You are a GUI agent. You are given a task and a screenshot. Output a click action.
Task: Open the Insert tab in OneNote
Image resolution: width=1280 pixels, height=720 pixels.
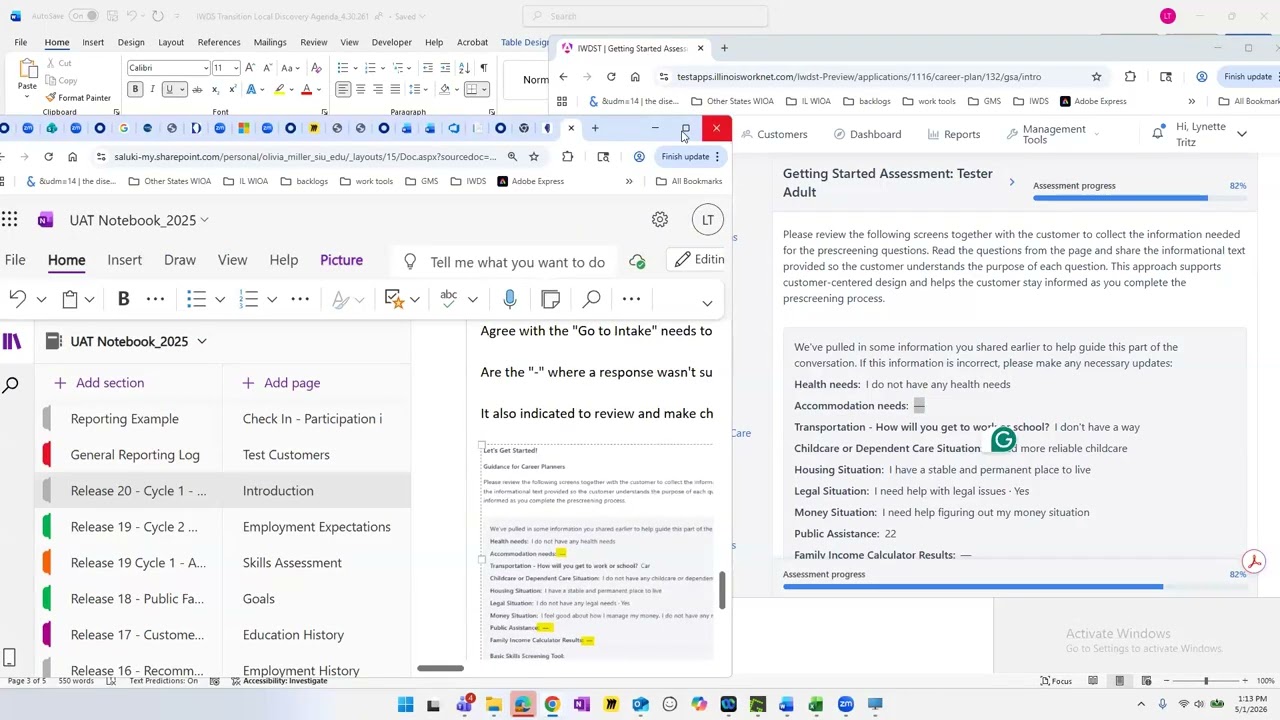pyautogui.click(x=125, y=260)
